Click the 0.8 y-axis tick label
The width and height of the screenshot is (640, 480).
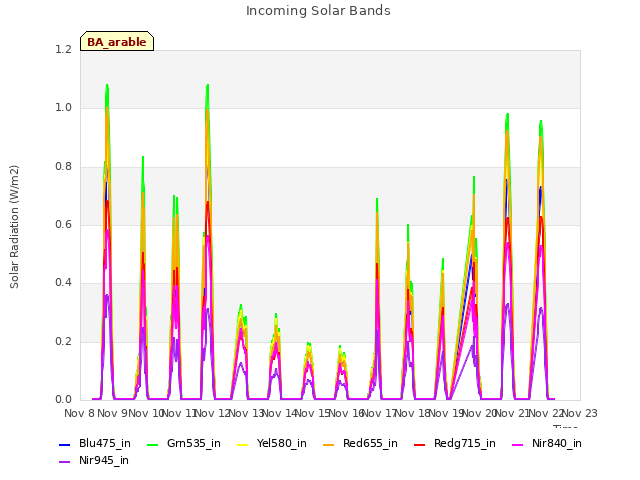[63, 167]
